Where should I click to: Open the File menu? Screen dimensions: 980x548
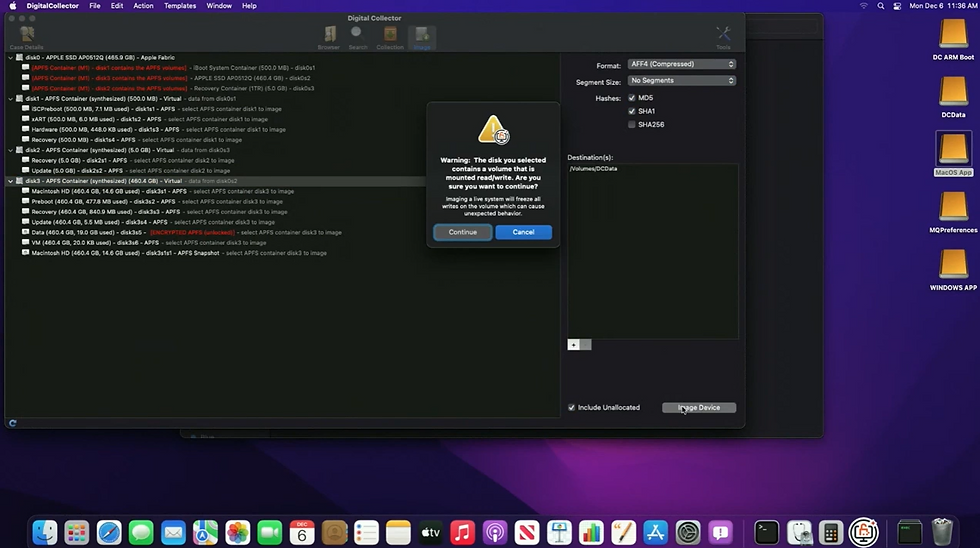pyautogui.click(x=94, y=6)
